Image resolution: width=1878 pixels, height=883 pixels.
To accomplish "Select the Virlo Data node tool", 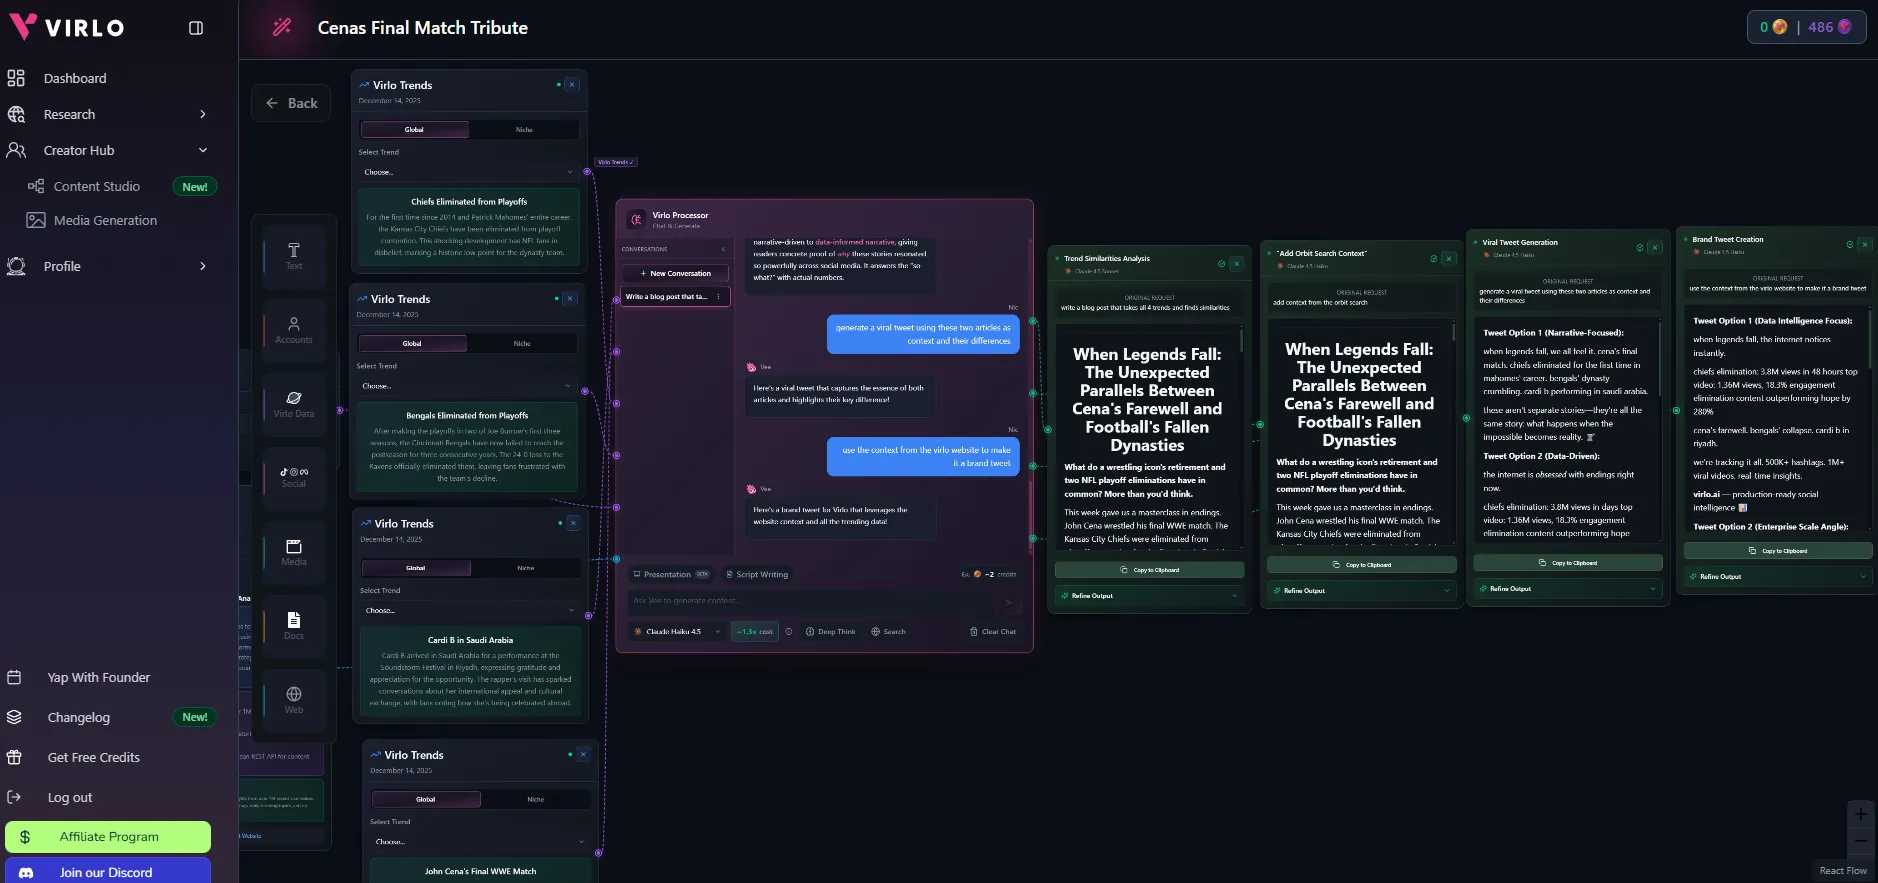I will coord(294,404).
